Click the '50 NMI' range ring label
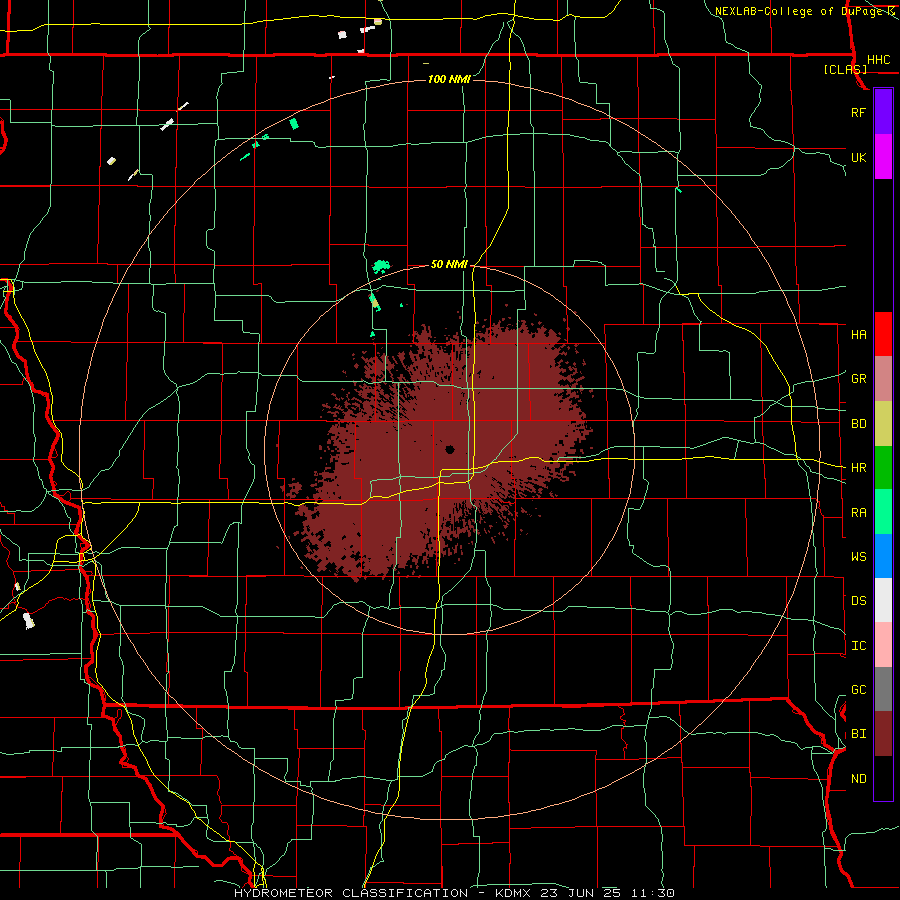900x900 pixels. (449, 264)
